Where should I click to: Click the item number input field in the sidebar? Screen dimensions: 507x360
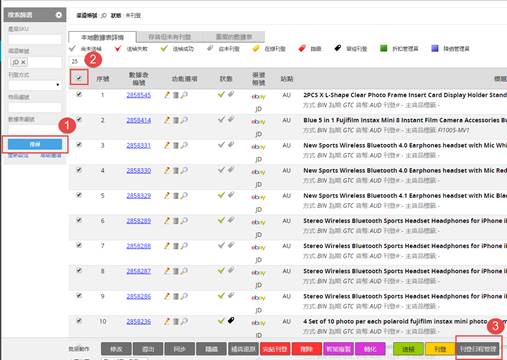coord(35,107)
